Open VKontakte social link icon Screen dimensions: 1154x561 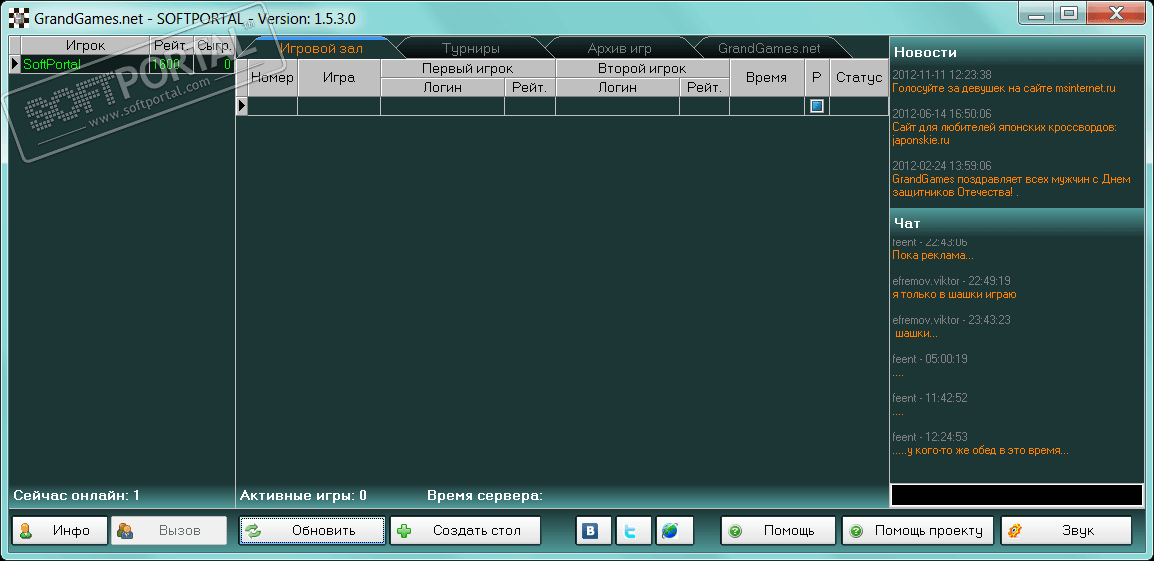pyautogui.click(x=593, y=531)
